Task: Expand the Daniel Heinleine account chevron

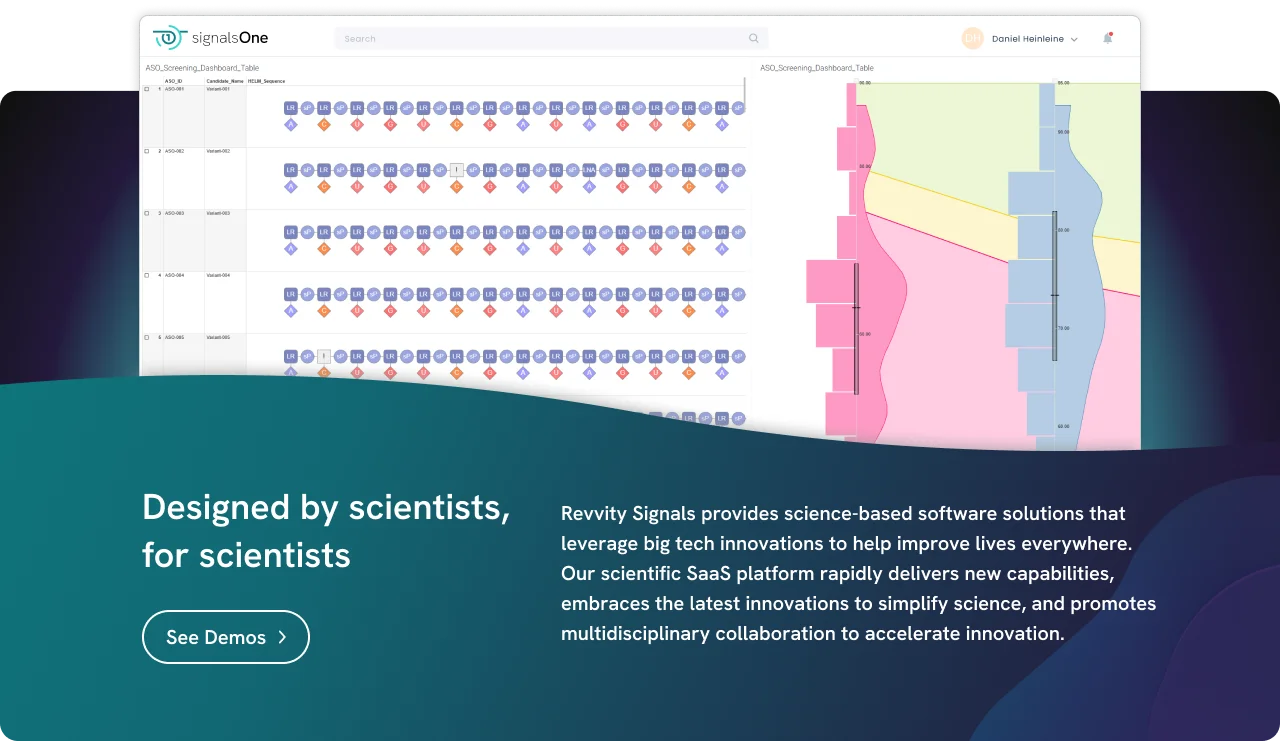Action: 1074,39
